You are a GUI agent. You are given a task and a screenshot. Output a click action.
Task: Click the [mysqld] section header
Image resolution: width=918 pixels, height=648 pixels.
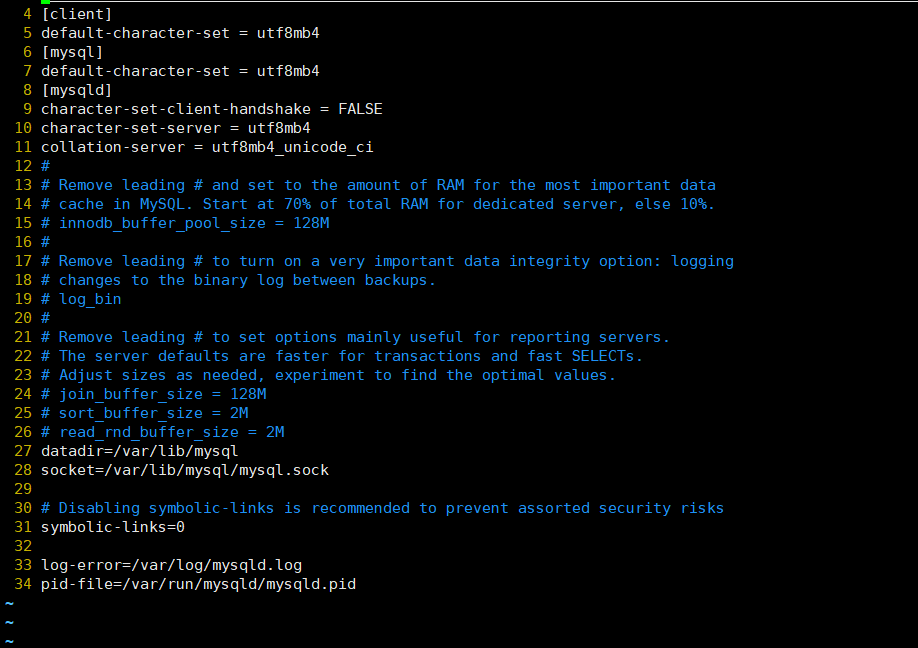(76, 90)
